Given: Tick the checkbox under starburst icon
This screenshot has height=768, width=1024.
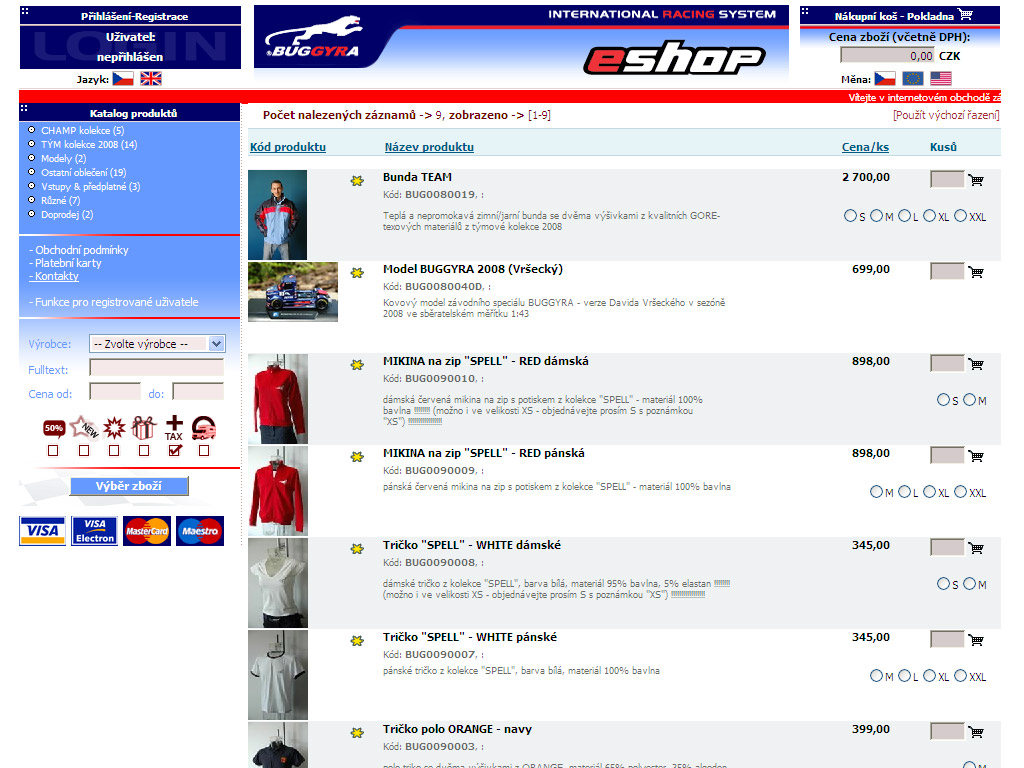Looking at the screenshot, I should coord(114,451).
